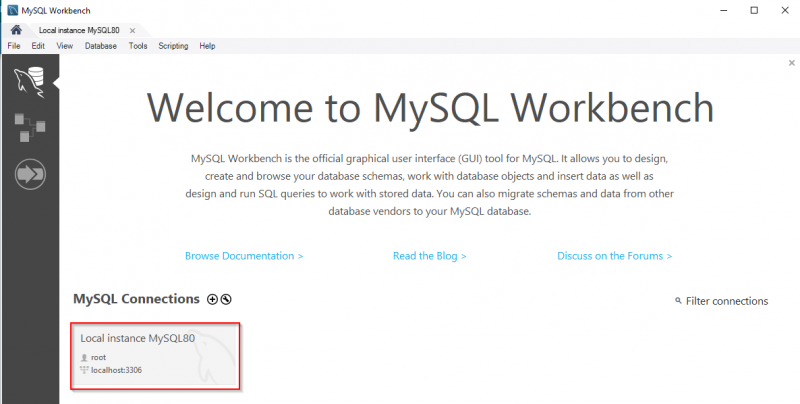Open the View menu
This screenshot has height=404, width=800.
click(x=65, y=46)
